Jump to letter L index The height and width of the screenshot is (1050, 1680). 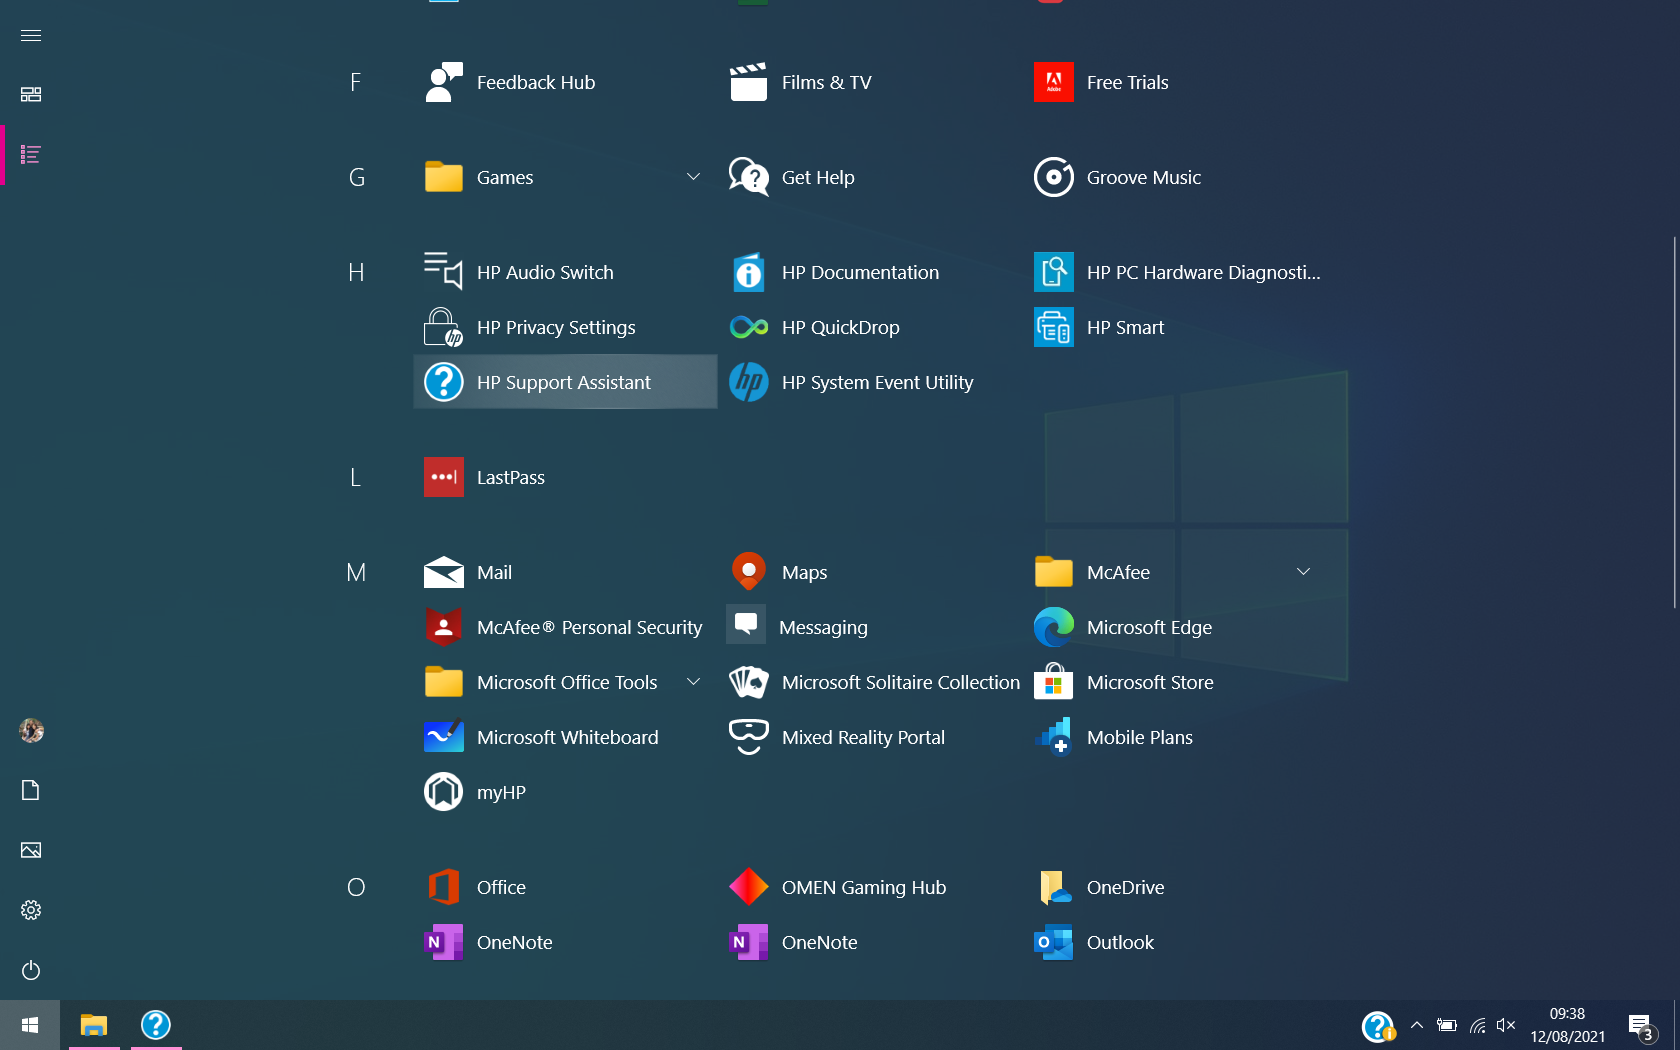tap(355, 477)
